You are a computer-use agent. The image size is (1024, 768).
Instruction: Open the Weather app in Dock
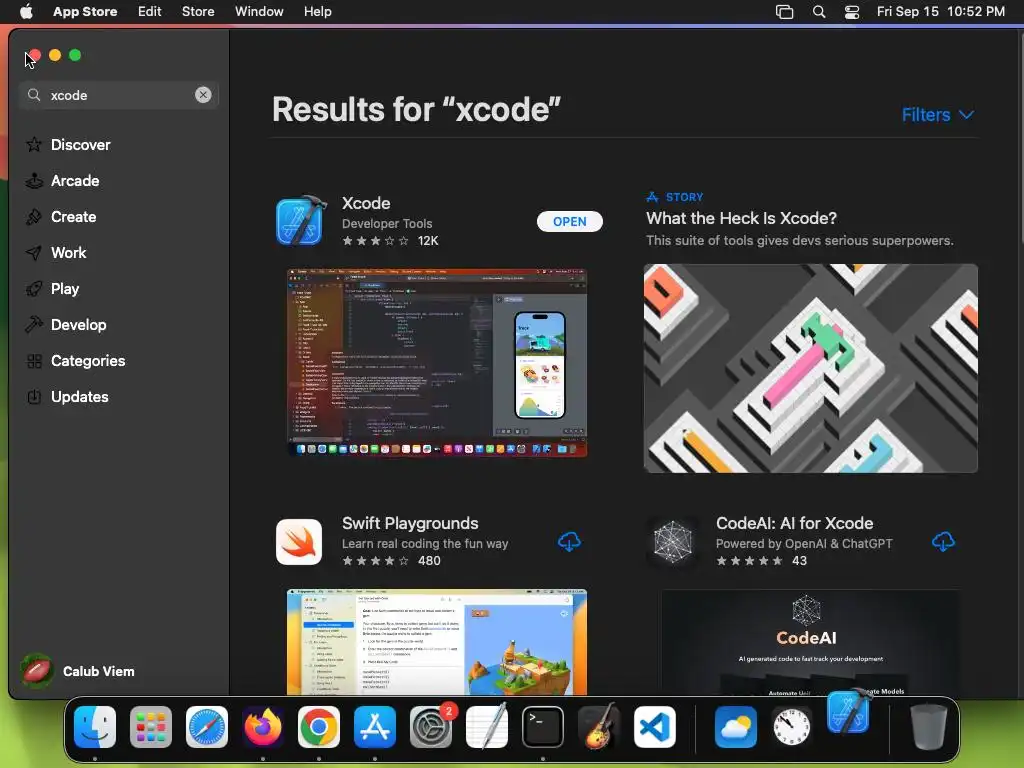tap(736, 727)
